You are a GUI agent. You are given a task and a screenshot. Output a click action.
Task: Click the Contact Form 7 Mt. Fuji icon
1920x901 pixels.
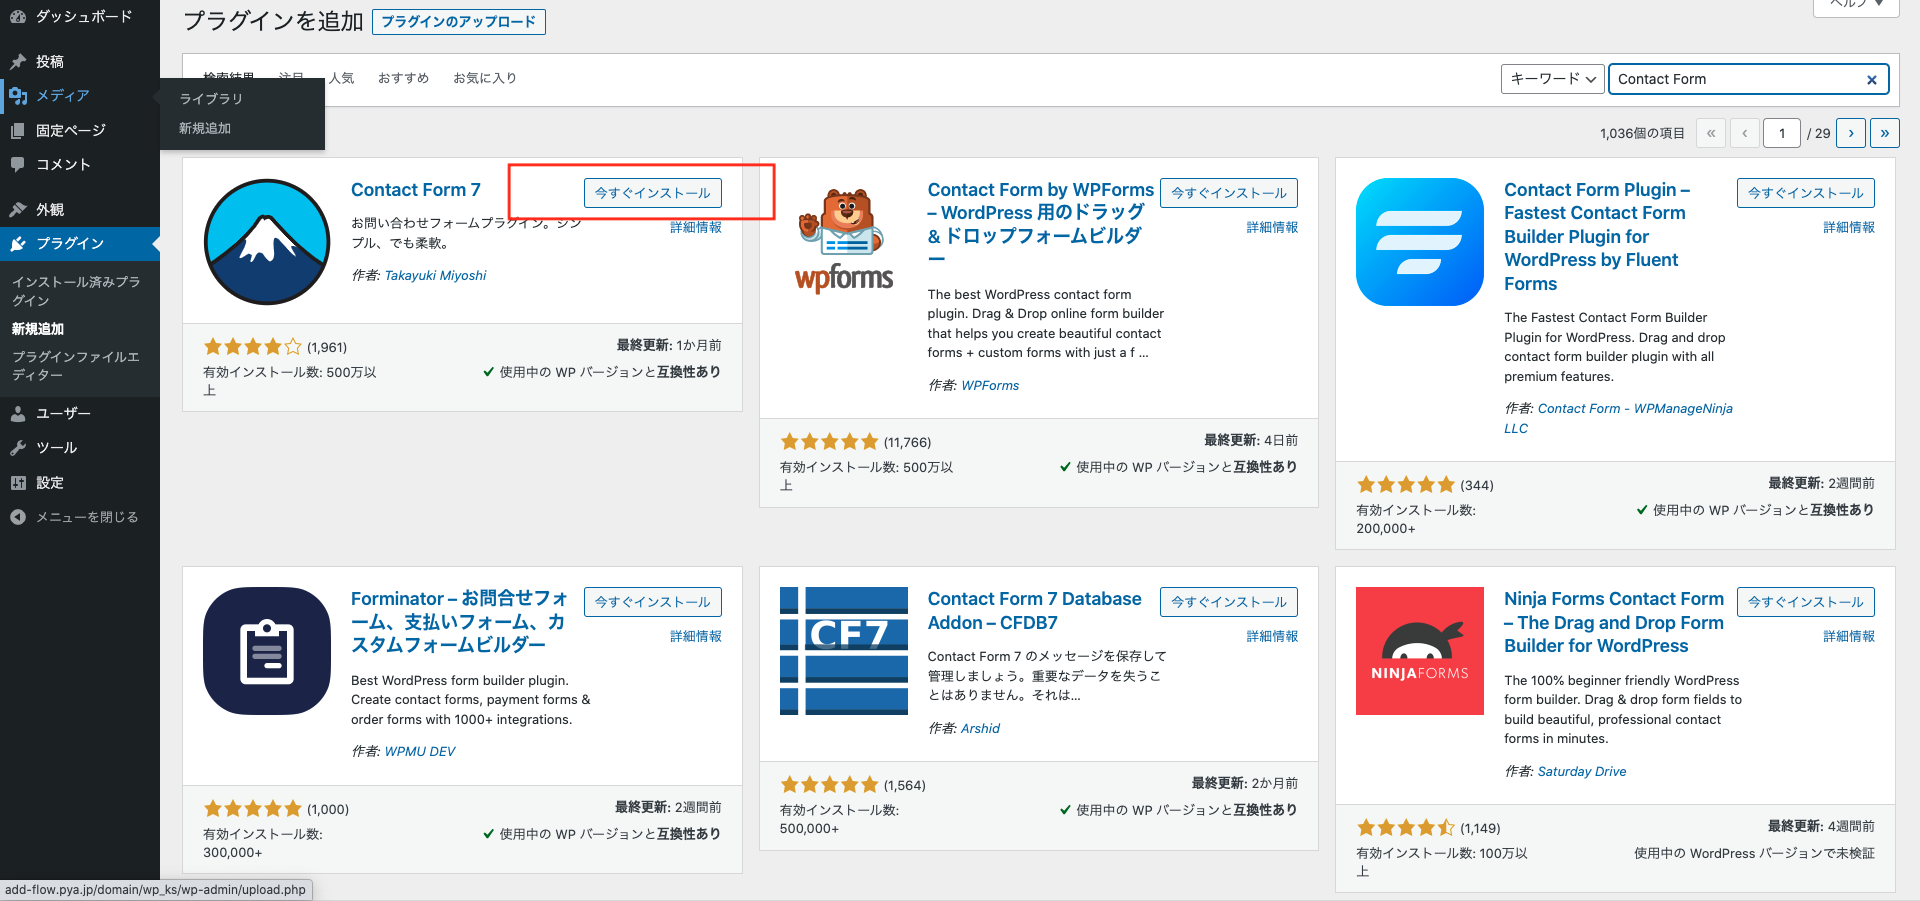point(267,242)
